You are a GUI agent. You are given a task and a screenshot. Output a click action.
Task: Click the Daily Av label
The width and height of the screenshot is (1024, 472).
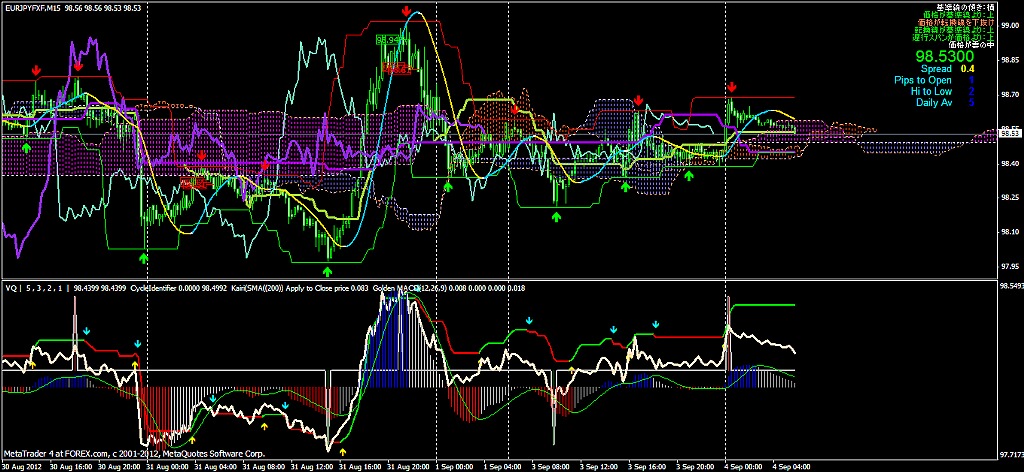pyautogui.click(x=933, y=102)
